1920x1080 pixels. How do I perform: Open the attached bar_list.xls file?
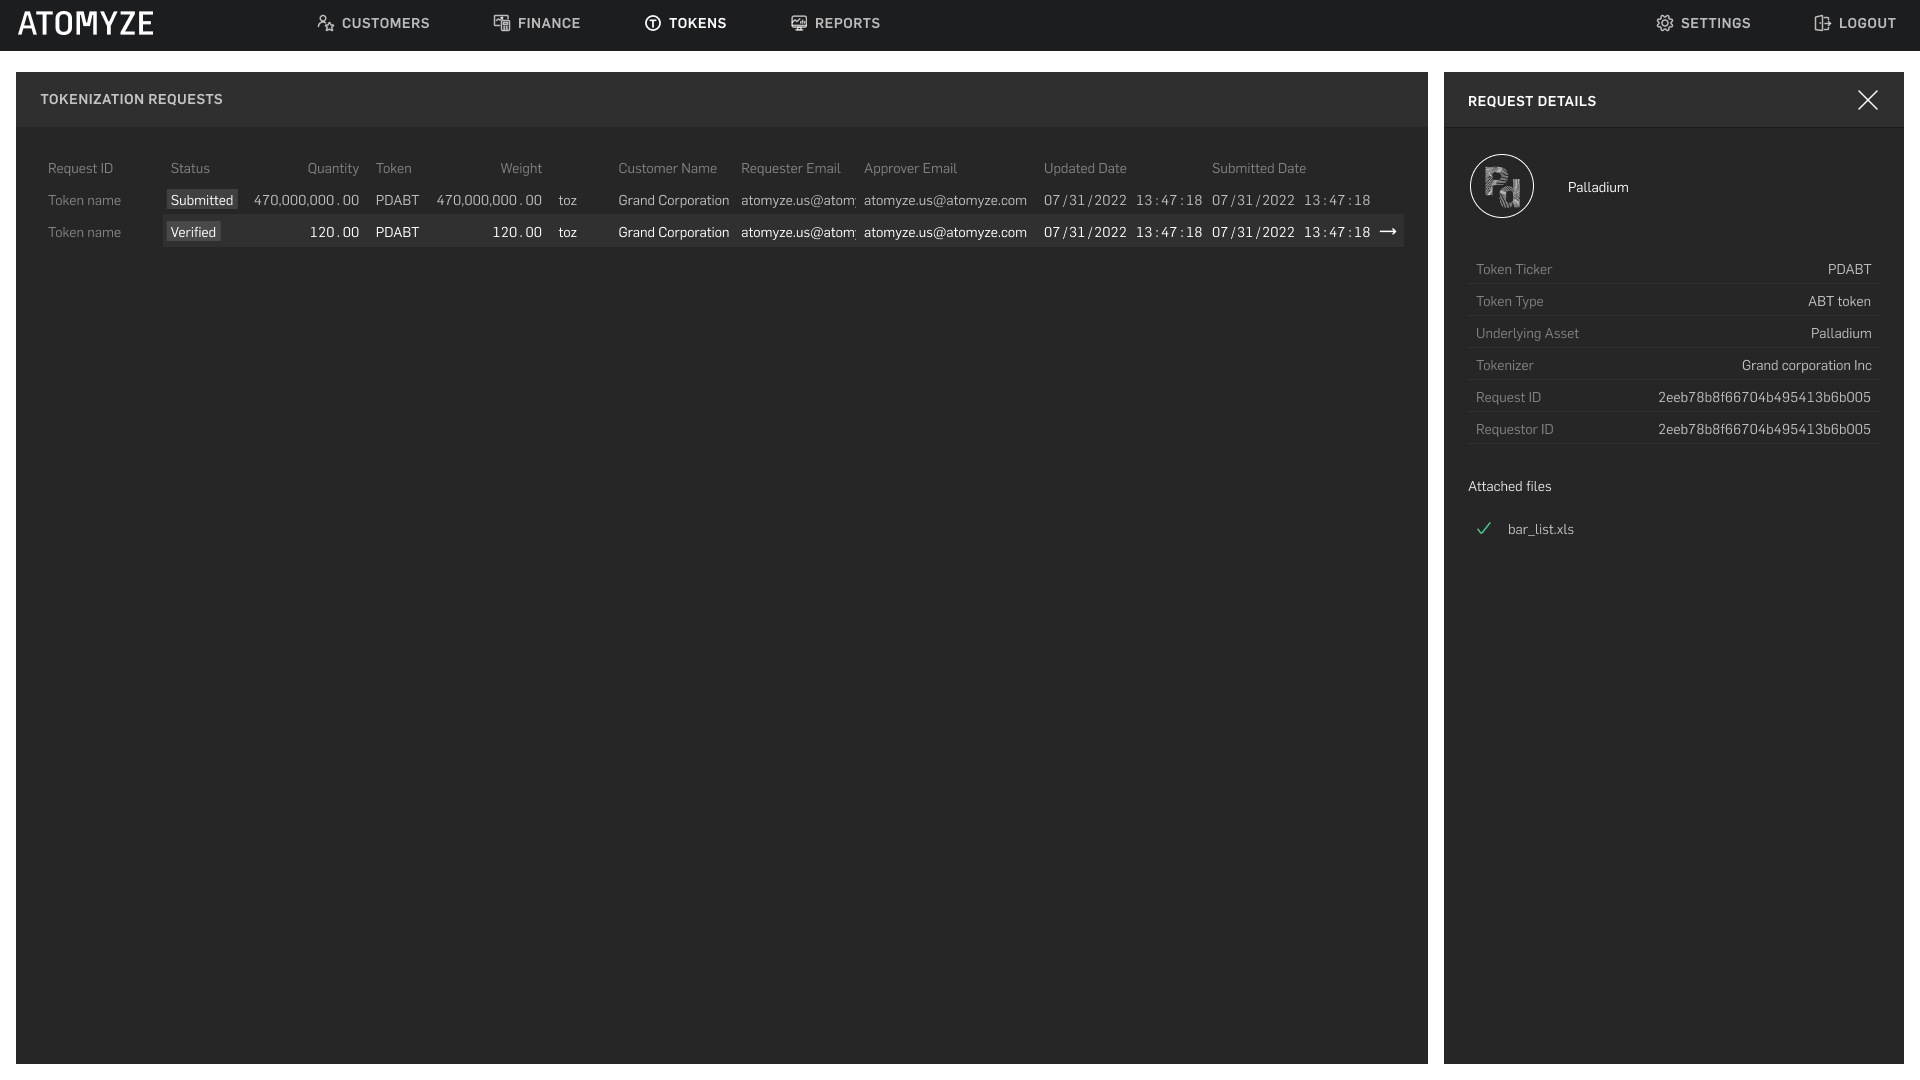pos(1540,530)
